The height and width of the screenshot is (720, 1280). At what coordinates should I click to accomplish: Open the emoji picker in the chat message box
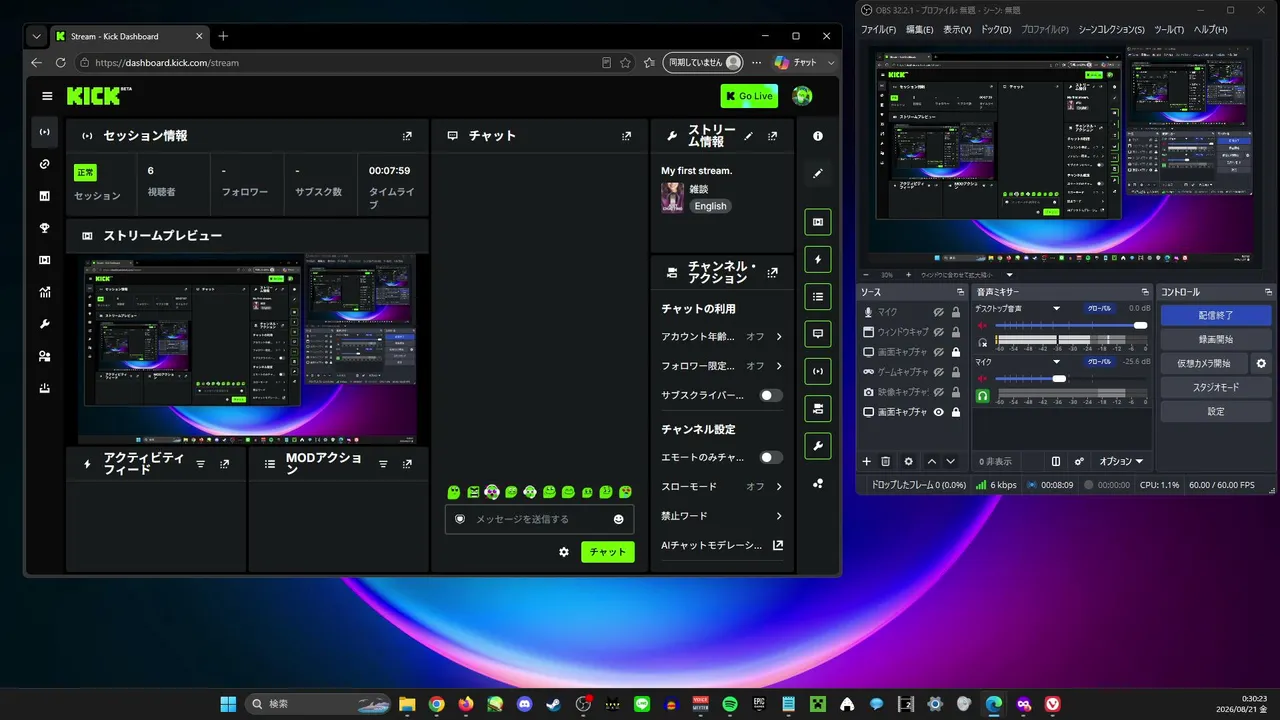[619, 519]
